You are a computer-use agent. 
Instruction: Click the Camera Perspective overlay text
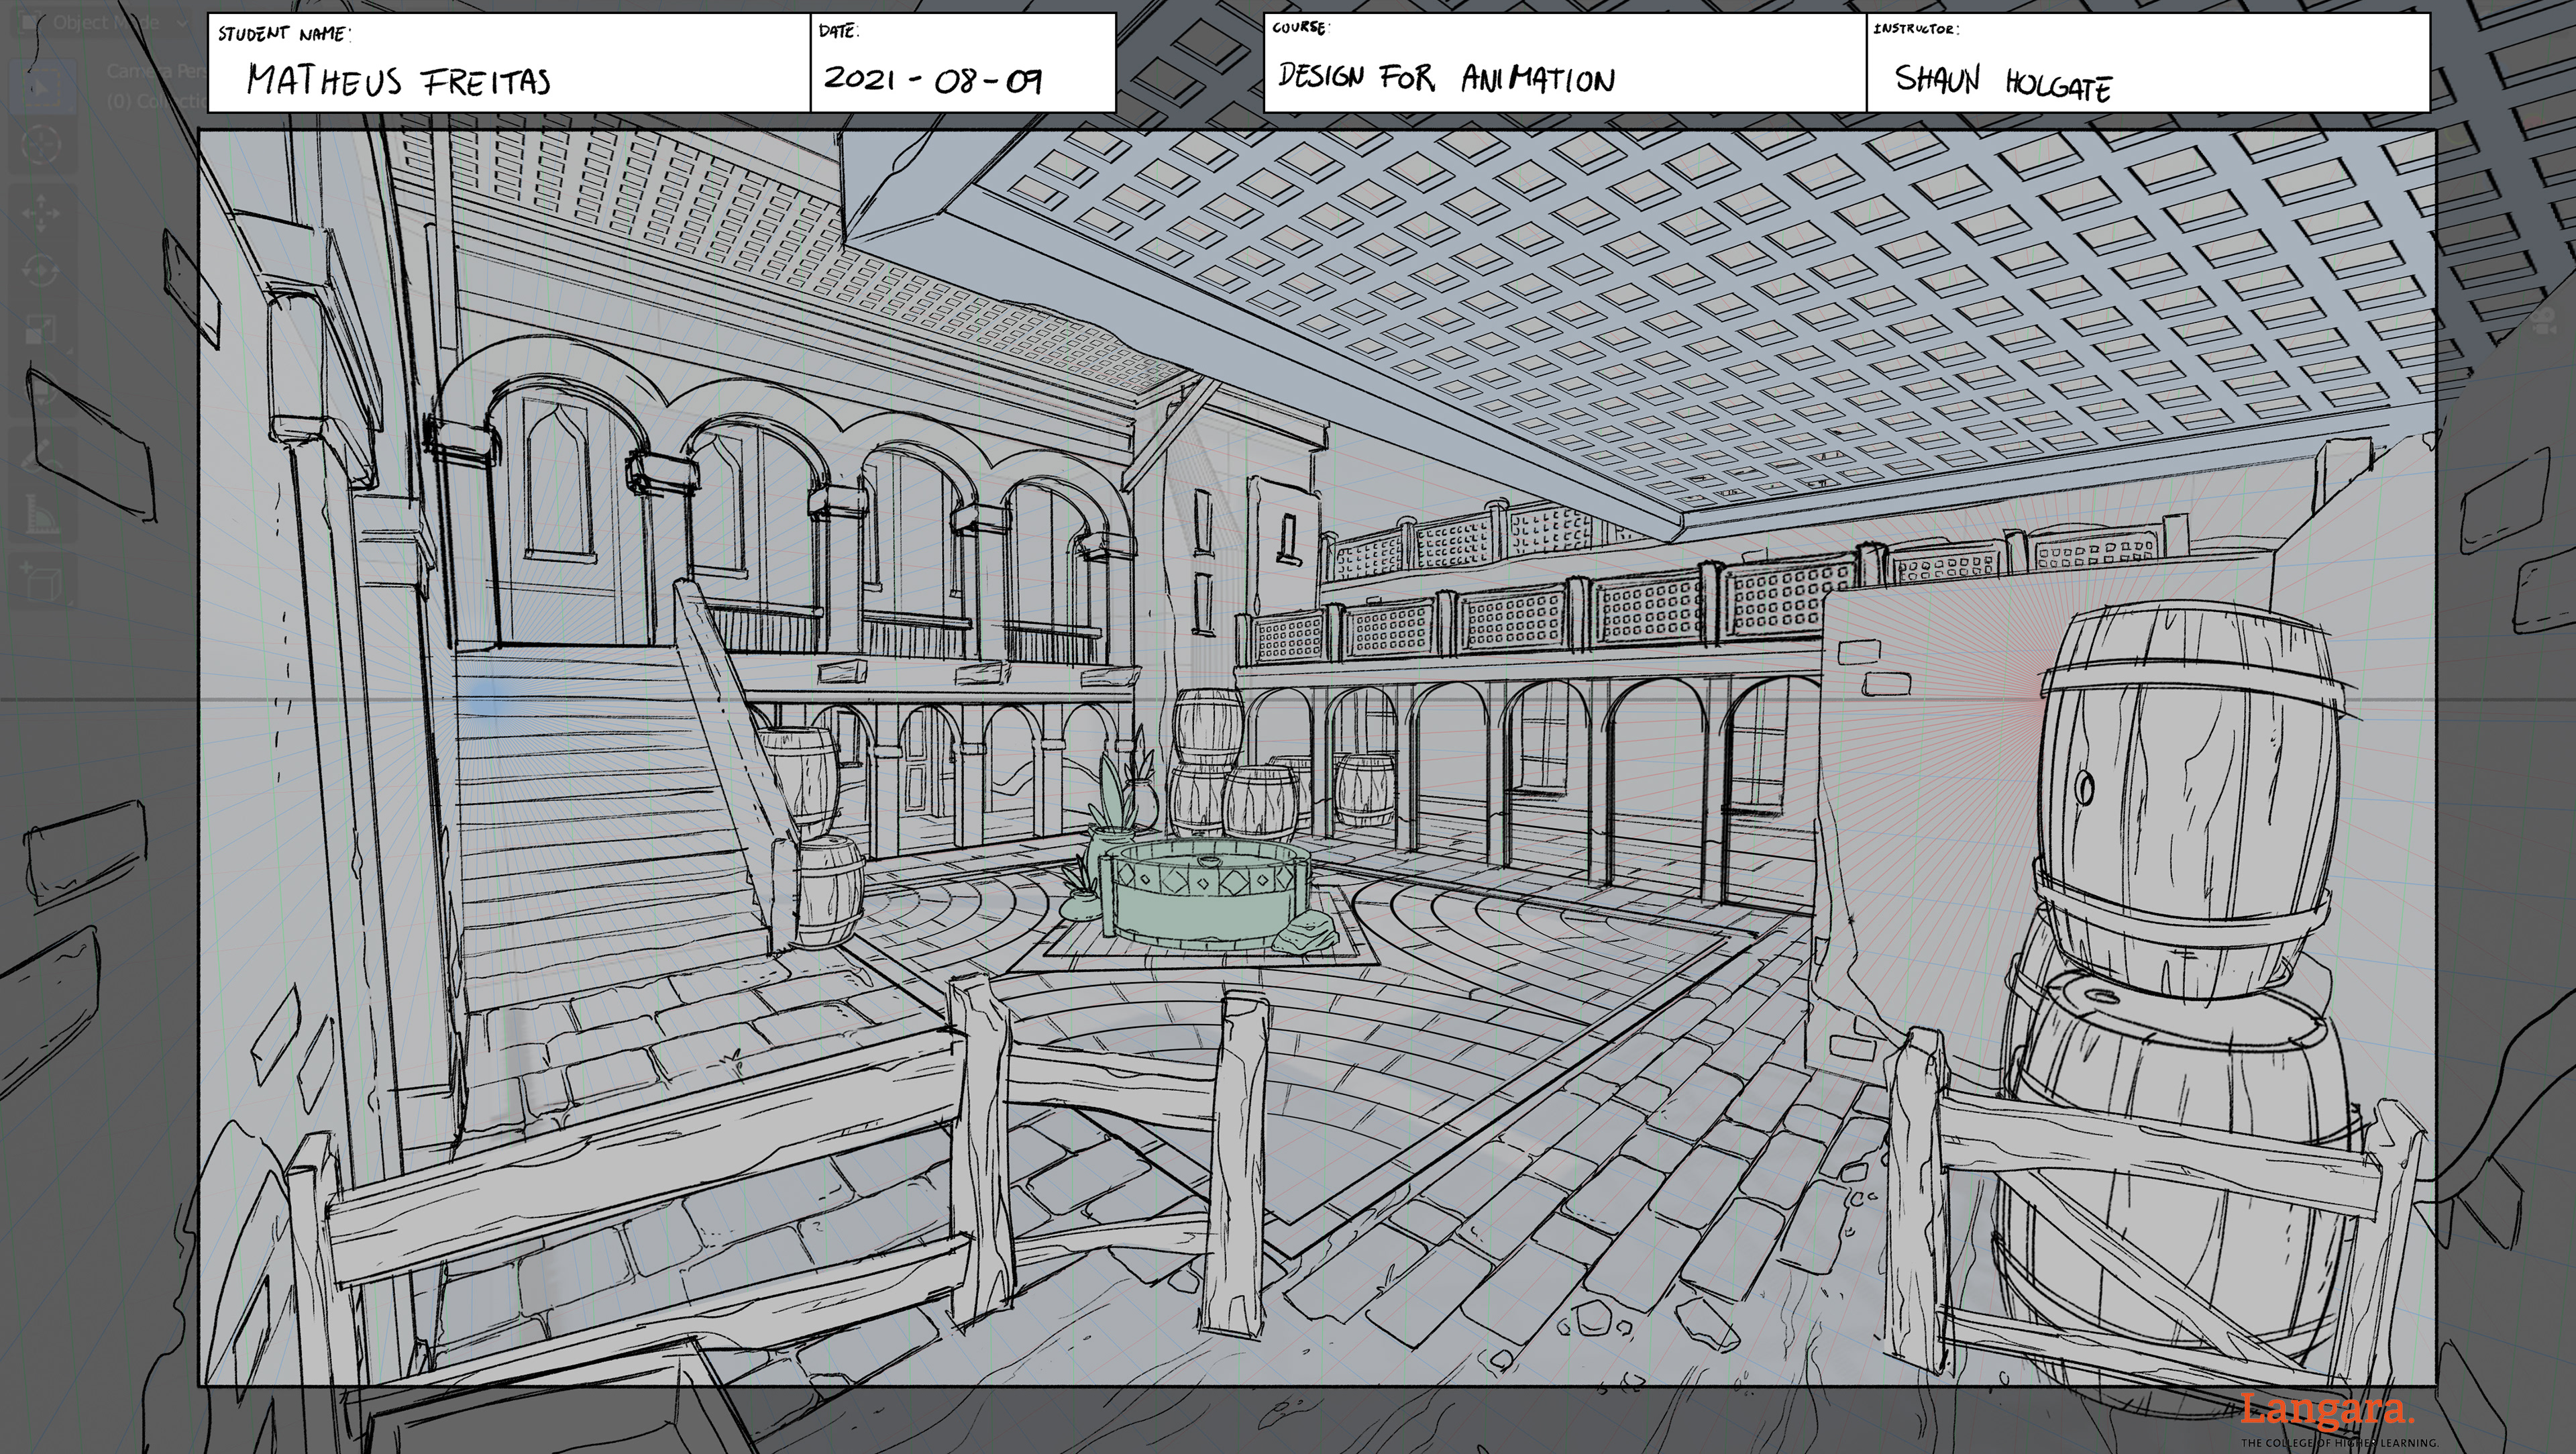point(150,72)
